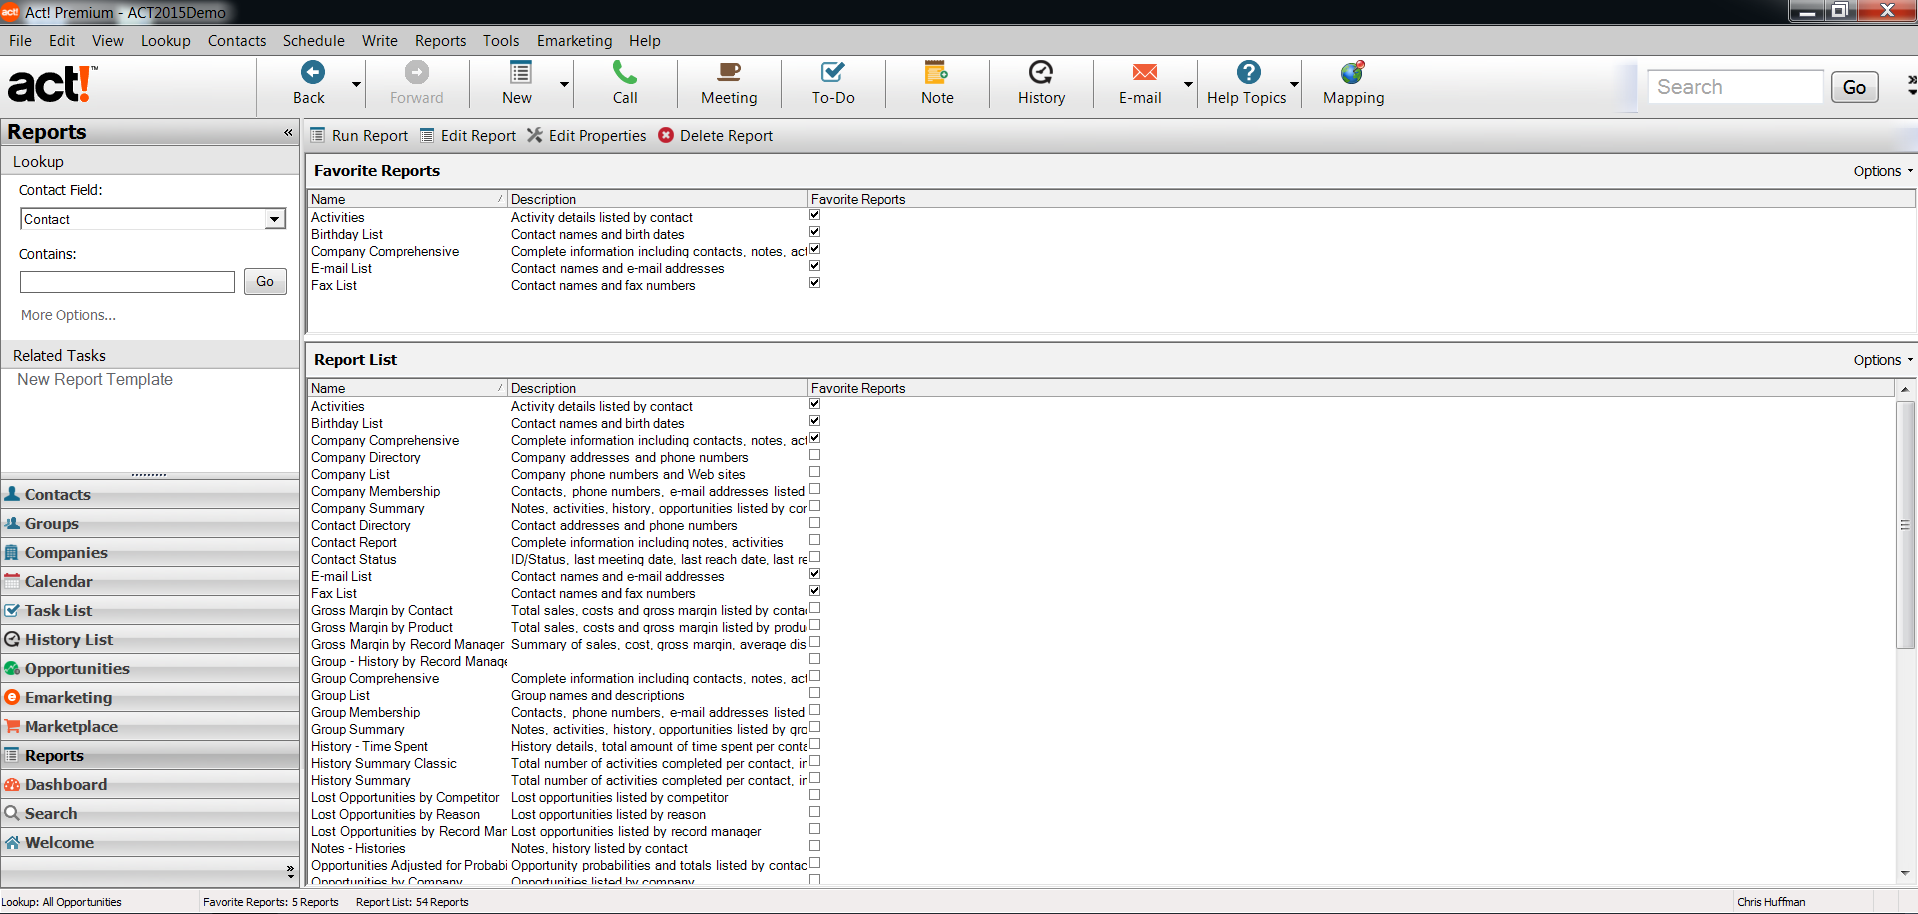
Task: Click the New record toolbar icon
Action: pos(520,73)
